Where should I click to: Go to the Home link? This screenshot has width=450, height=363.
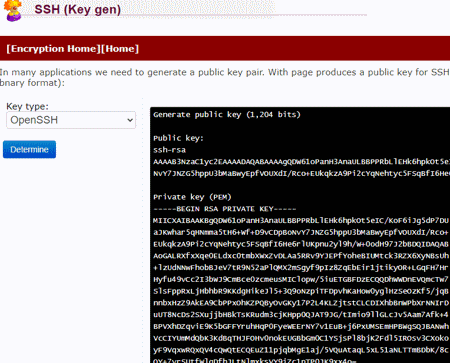pos(120,49)
